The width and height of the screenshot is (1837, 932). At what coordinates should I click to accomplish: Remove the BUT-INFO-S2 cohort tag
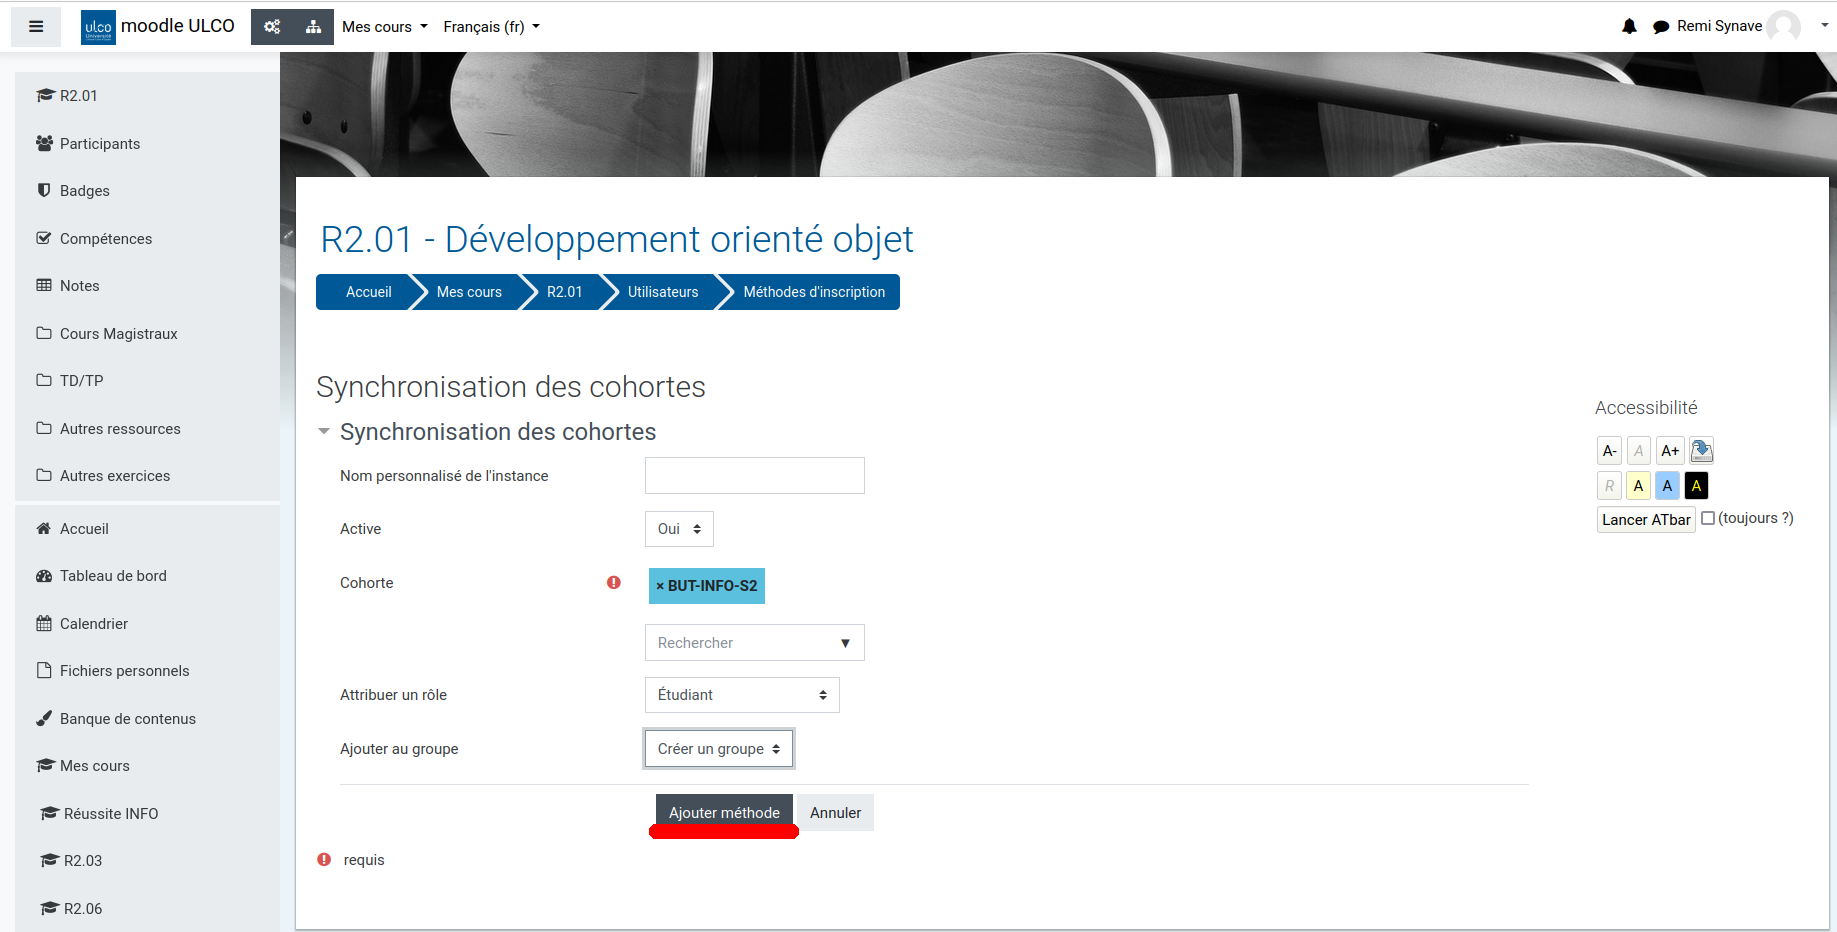coord(660,586)
